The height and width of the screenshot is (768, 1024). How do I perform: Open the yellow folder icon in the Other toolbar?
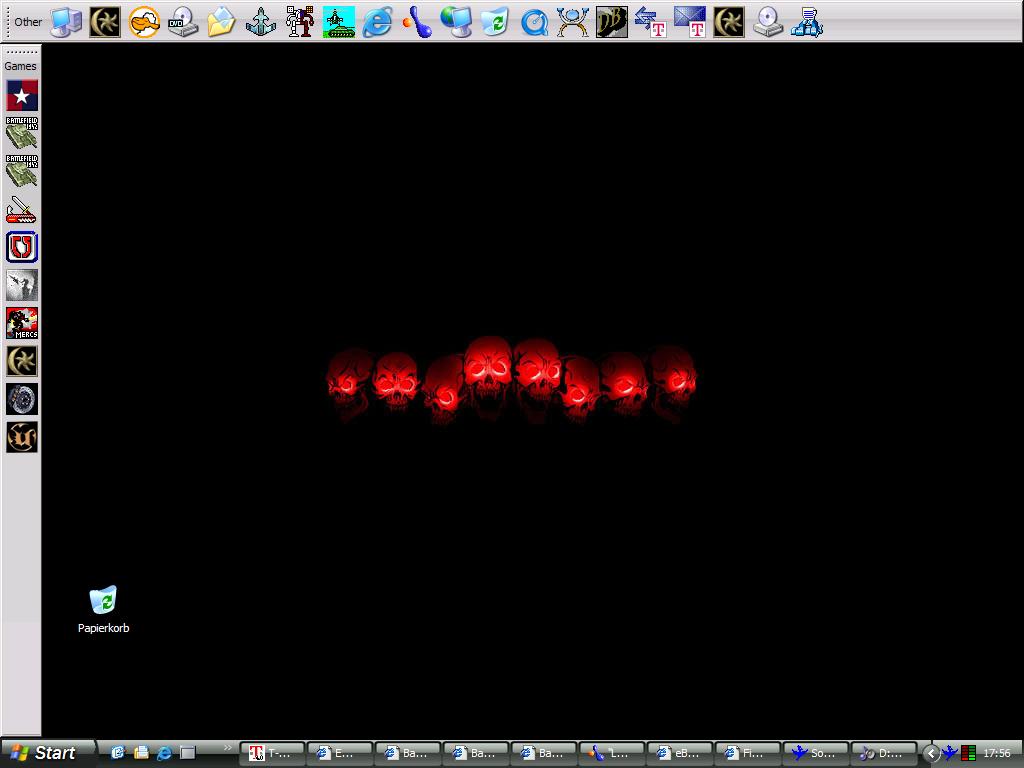click(x=221, y=22)
